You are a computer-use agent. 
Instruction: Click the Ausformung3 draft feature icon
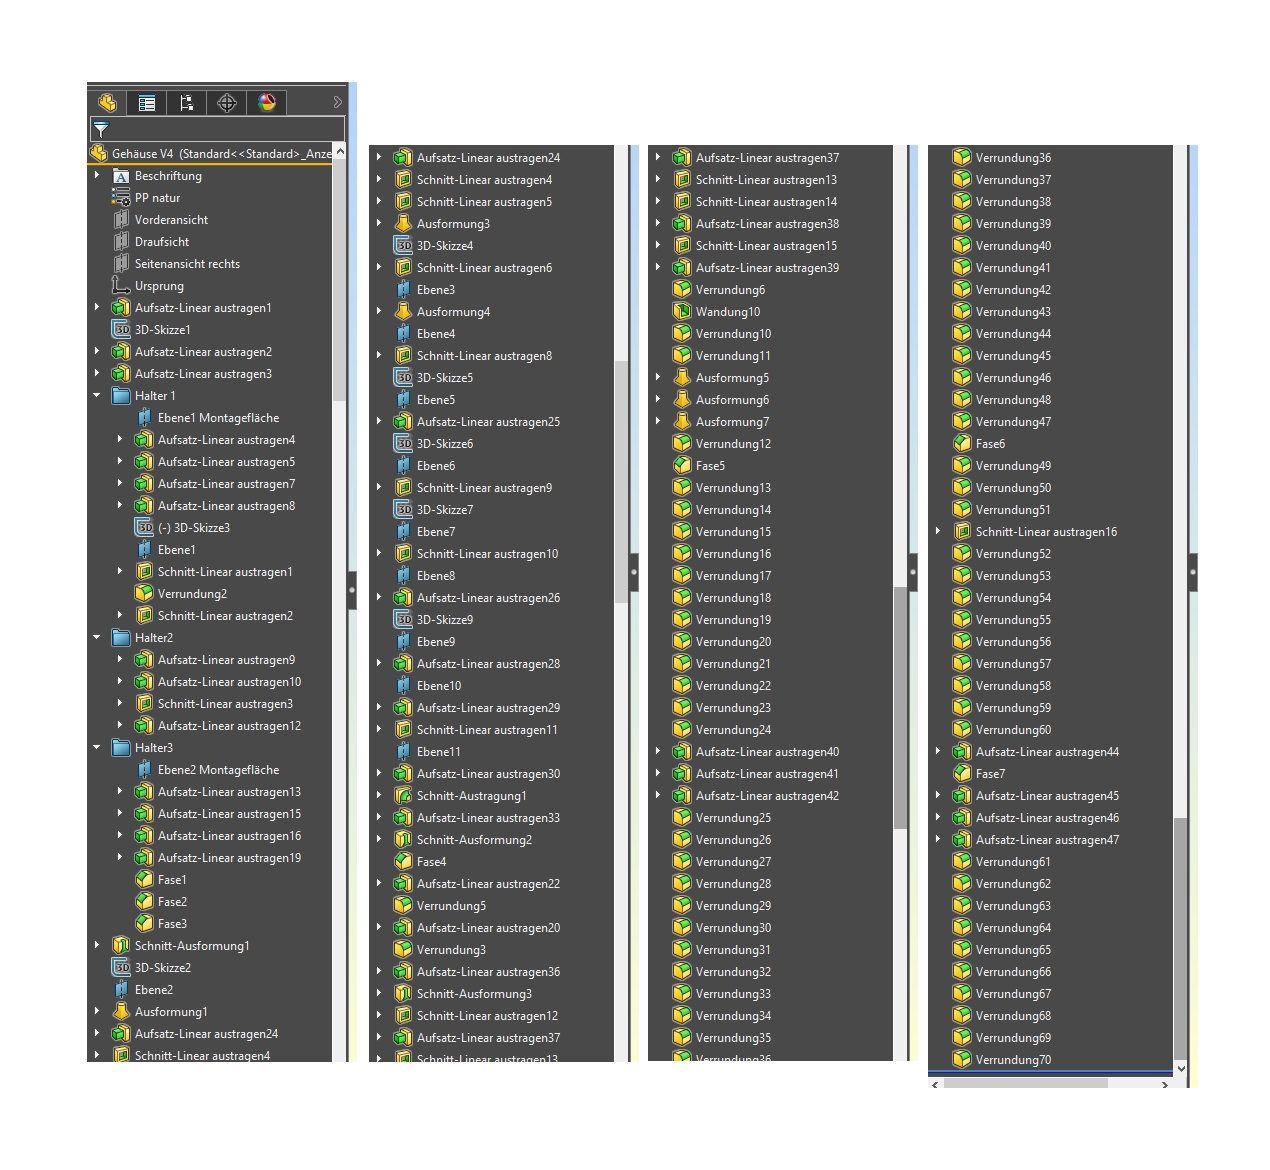point(403,224)
